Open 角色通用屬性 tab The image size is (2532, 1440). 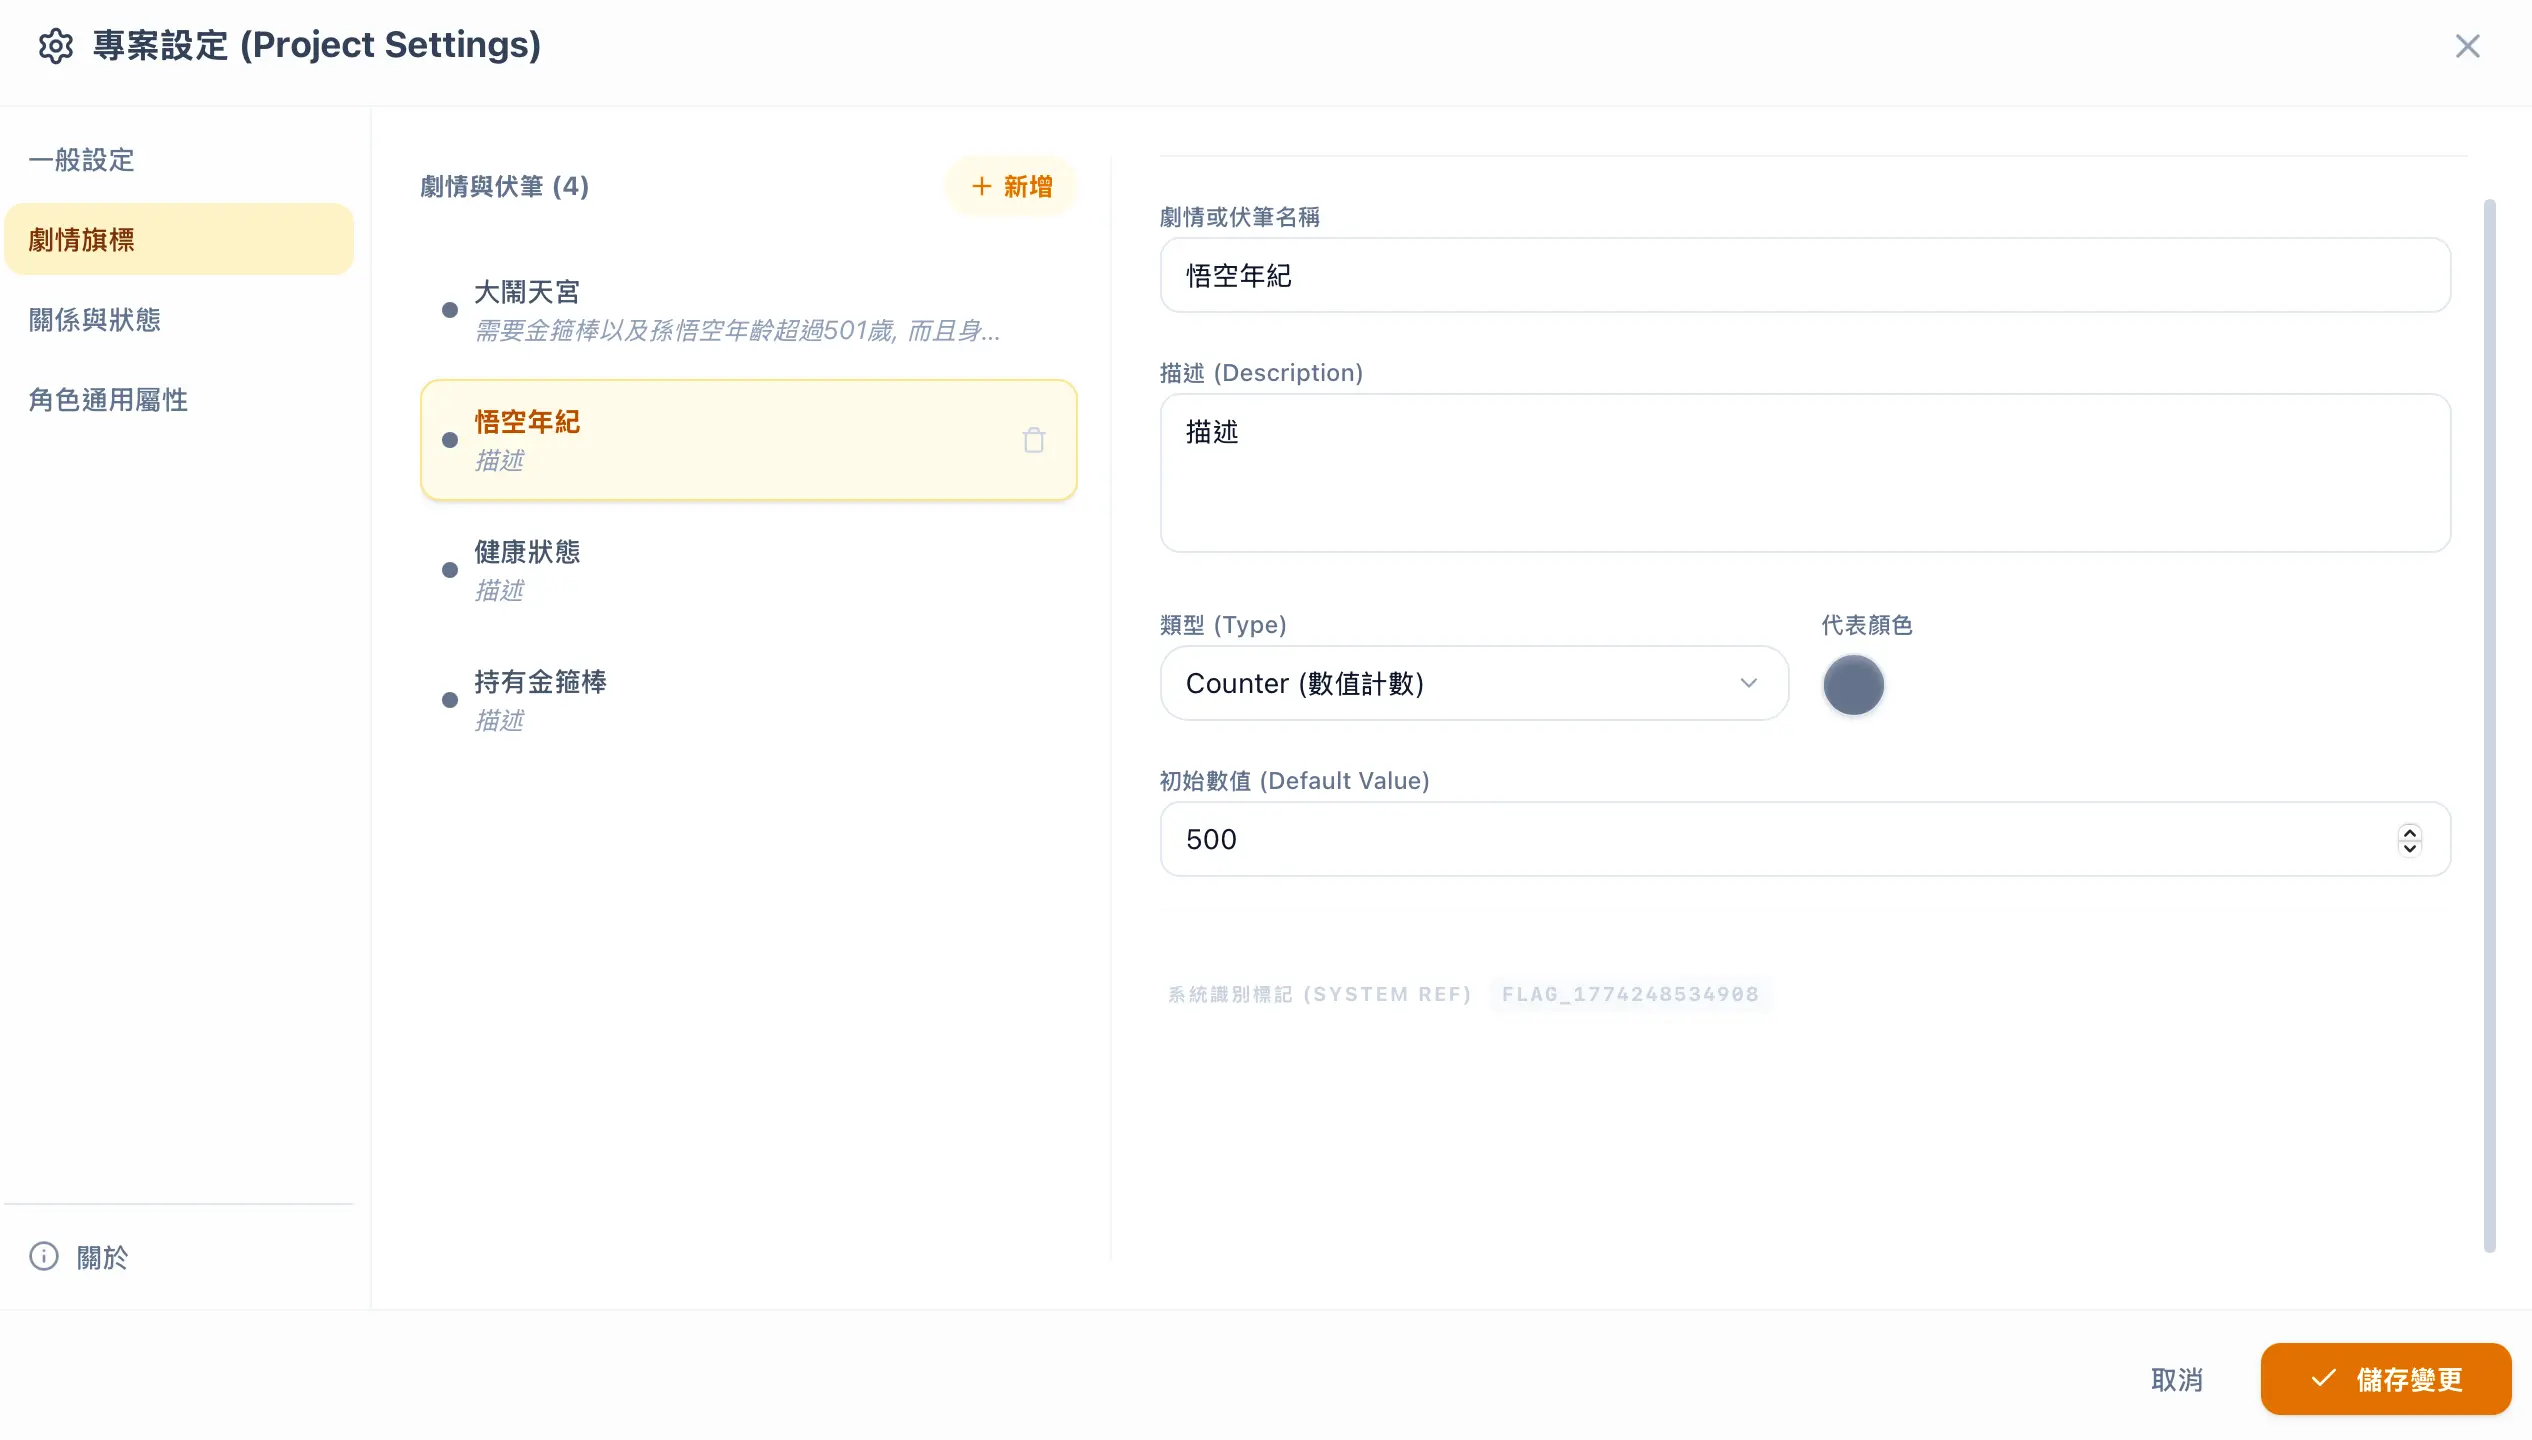(179, 400)
